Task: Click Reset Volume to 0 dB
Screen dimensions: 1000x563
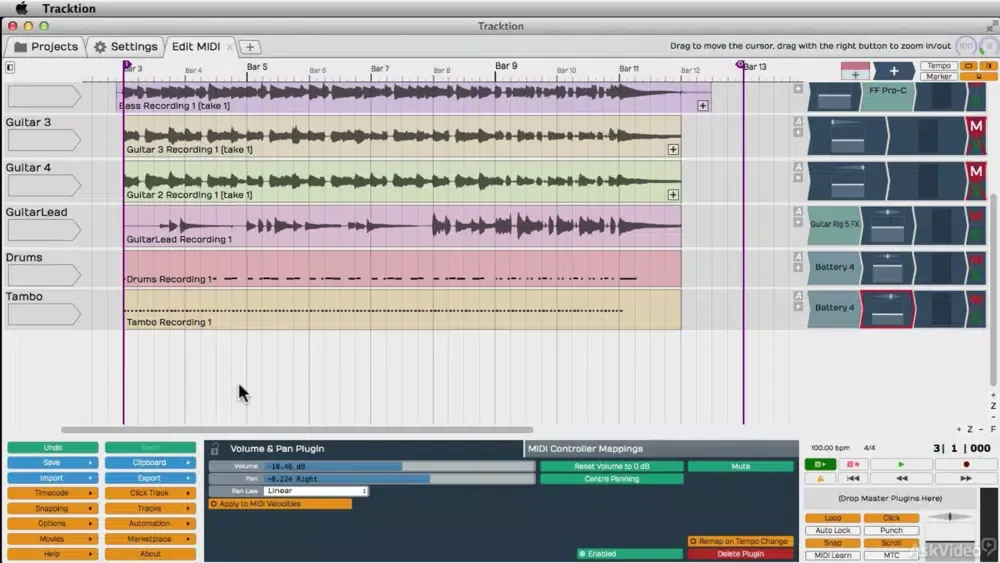Action: [612, 467]
